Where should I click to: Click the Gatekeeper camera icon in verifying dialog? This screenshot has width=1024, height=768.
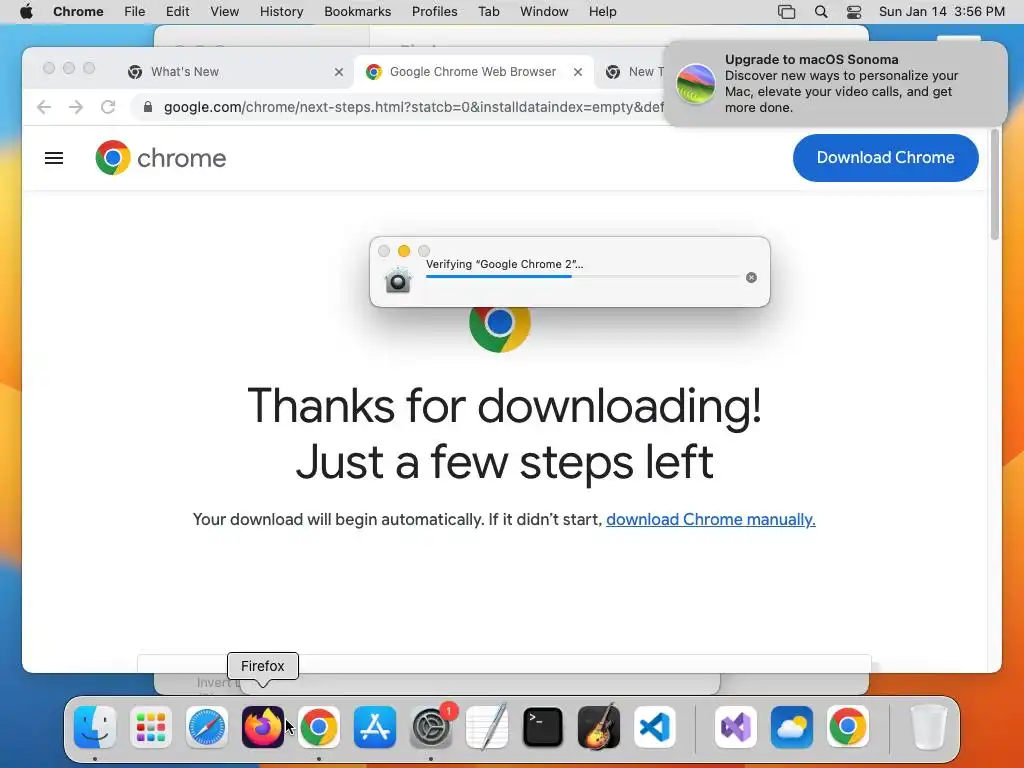(x=397, y=280)
